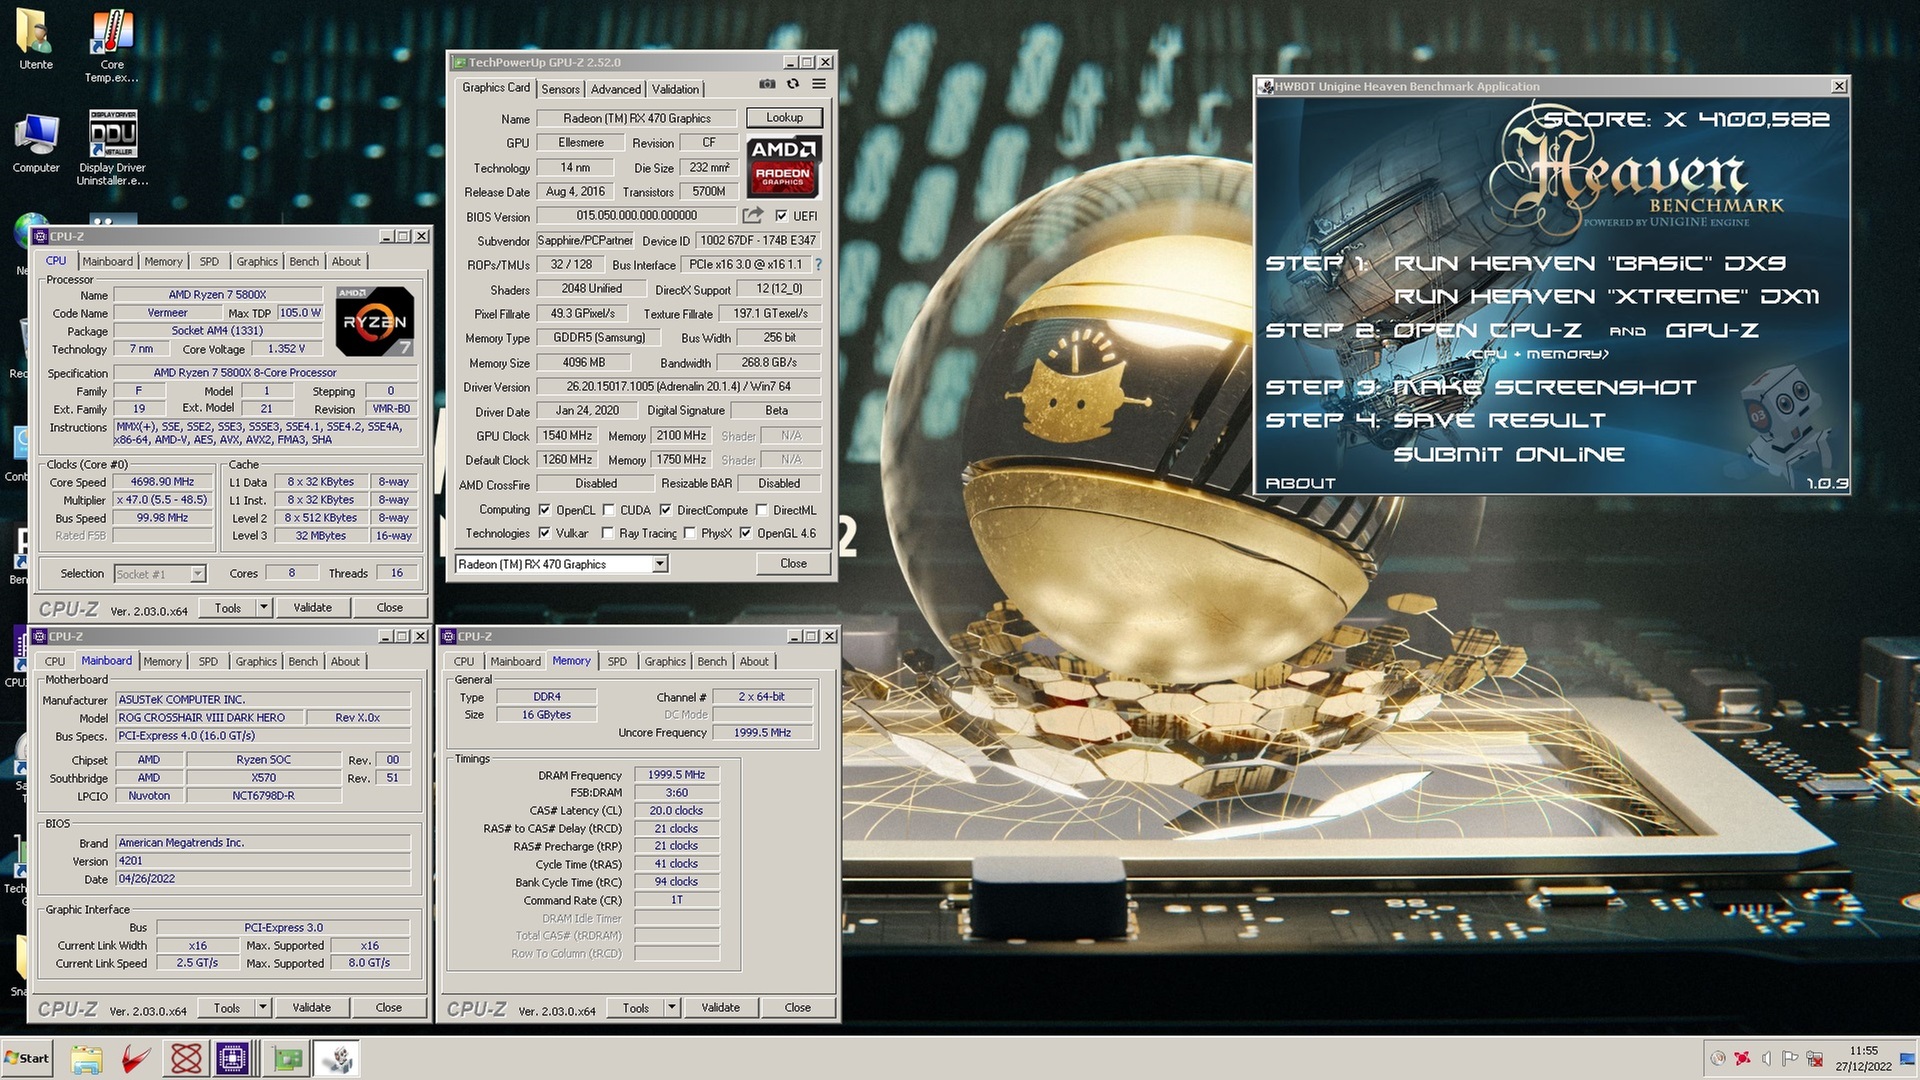The image size is (1920, 1080).
Task: Click the red atom taskbar icon
Action: pyautogui.click(x=186, y=1058)
